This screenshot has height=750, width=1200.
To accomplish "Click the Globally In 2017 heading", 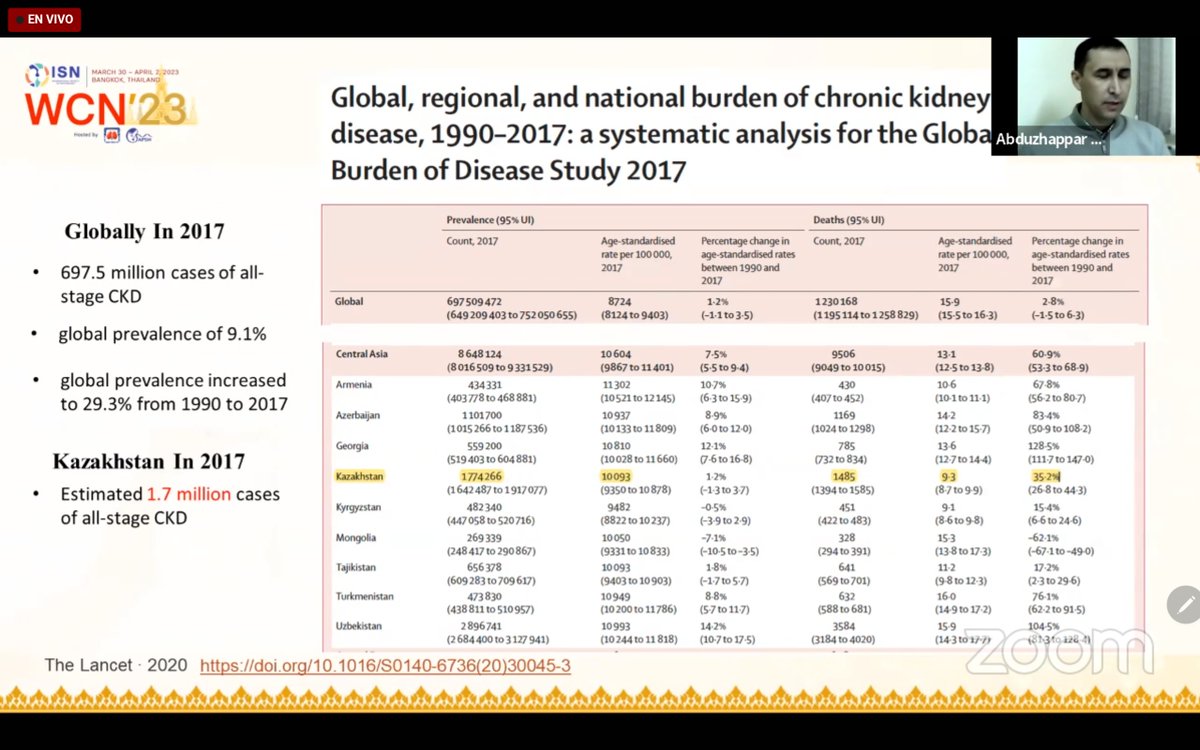I will 144,231.
